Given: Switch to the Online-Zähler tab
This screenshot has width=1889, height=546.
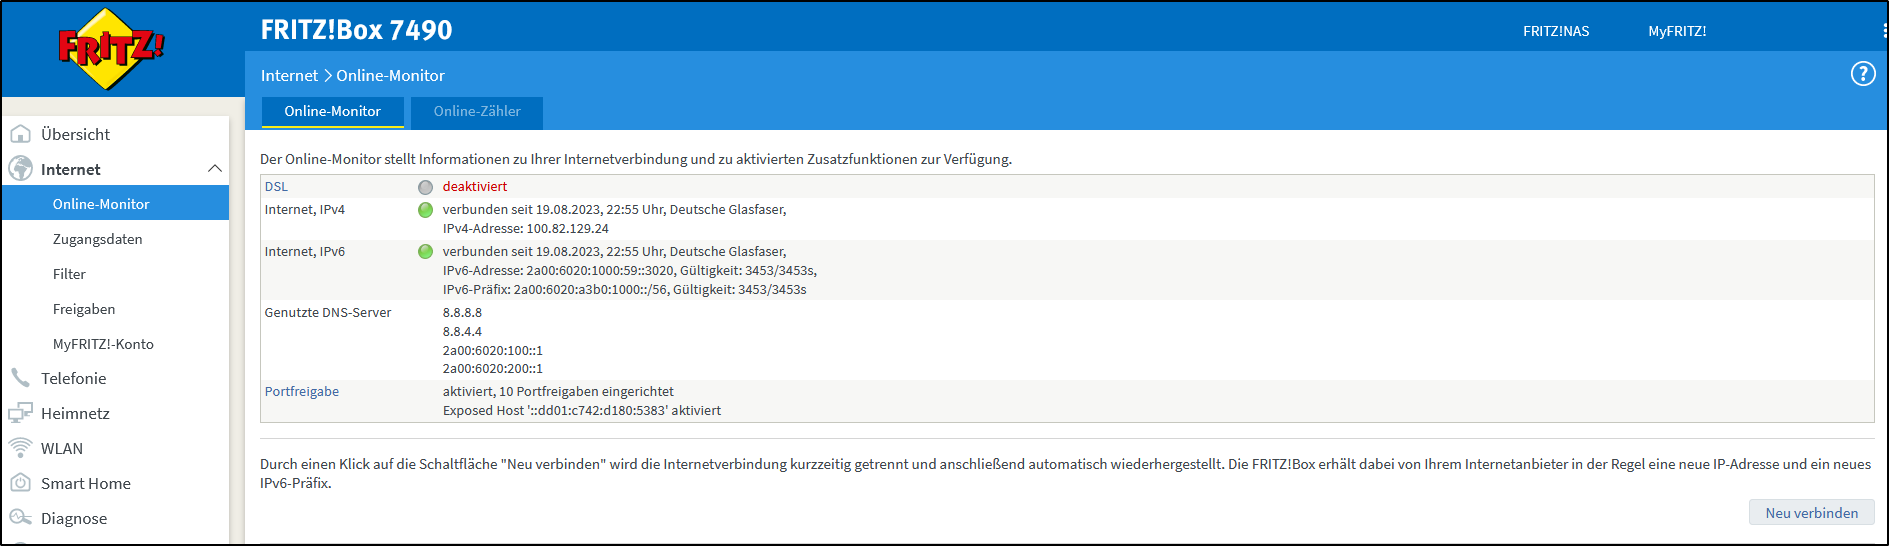Looking at the screenshot, I should (x=477, y=112).
